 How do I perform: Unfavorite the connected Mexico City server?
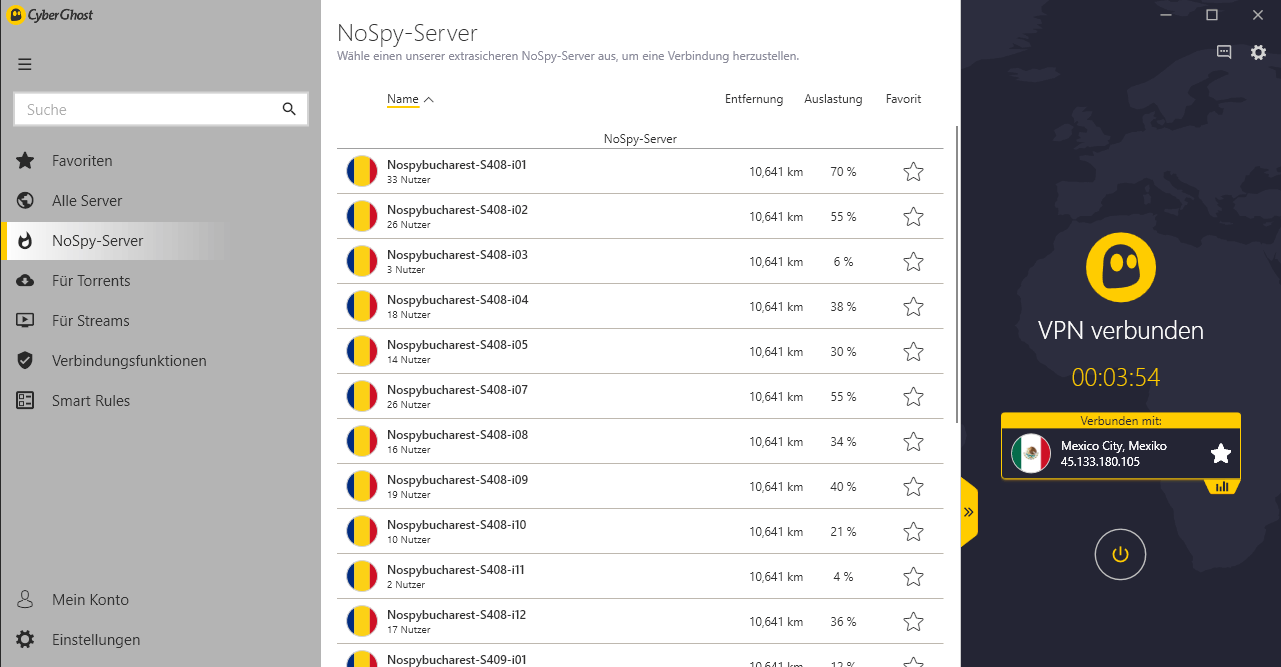click(x=1220, y=454)
